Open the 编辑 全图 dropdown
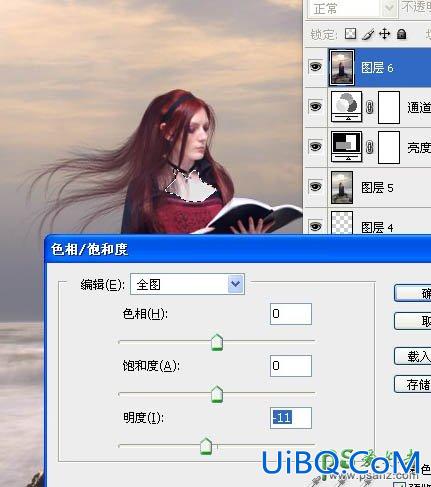 pos(187,284)
